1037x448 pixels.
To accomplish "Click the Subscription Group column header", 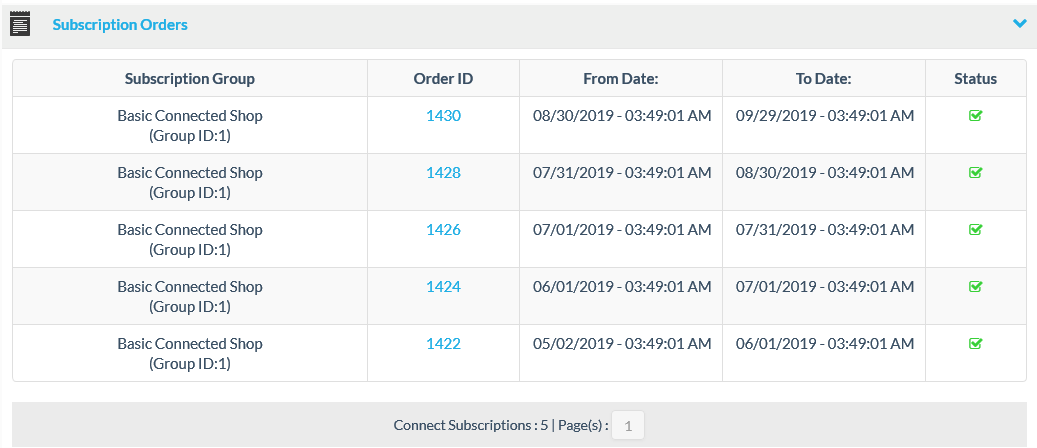I will click(190, 79).
